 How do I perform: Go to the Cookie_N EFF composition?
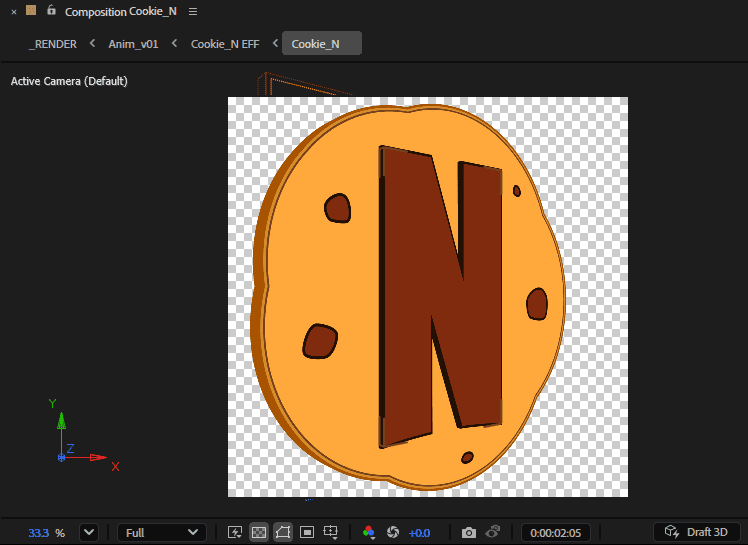point(225,44)
